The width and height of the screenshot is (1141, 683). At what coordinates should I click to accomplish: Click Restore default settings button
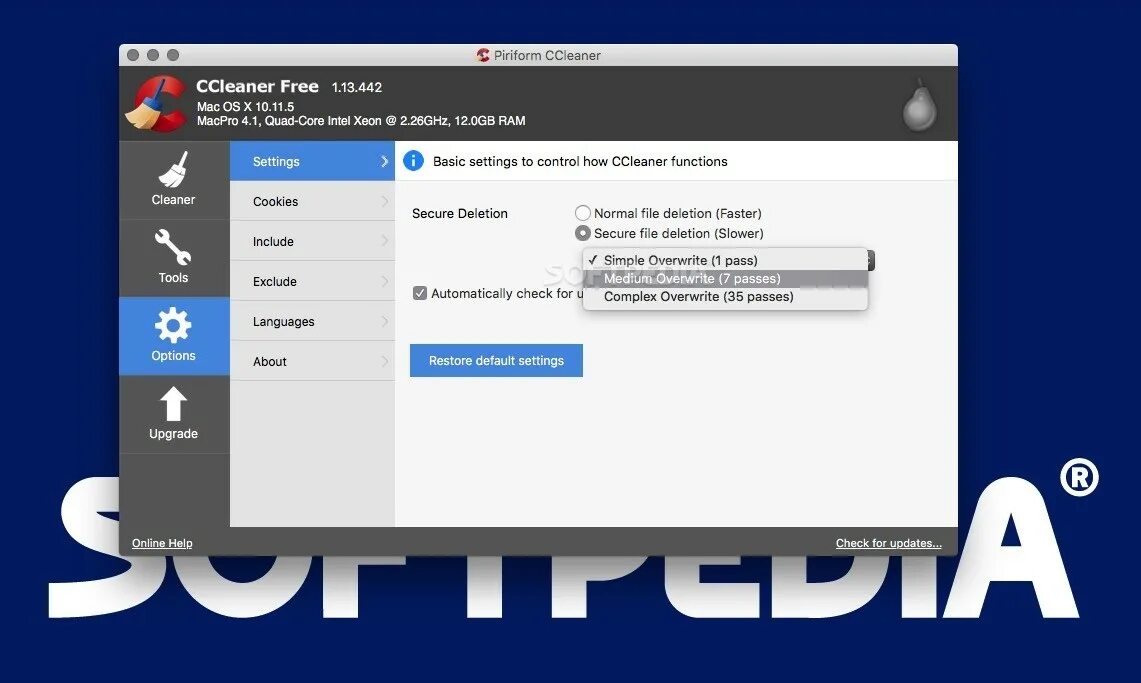(496, 361)
